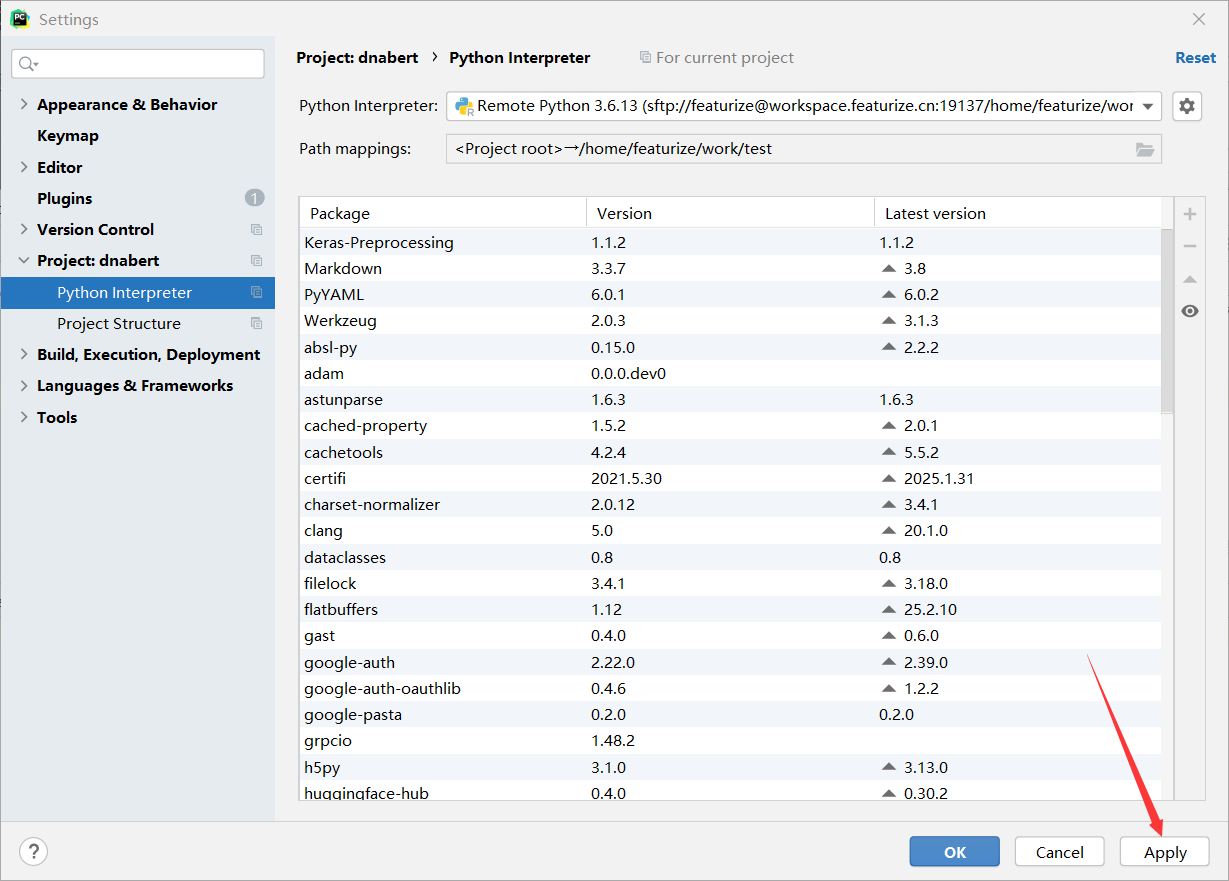The height and width of the screenshot is (881, 1229).
Task: Click the OK button
Action: click(x=955, y=852)
